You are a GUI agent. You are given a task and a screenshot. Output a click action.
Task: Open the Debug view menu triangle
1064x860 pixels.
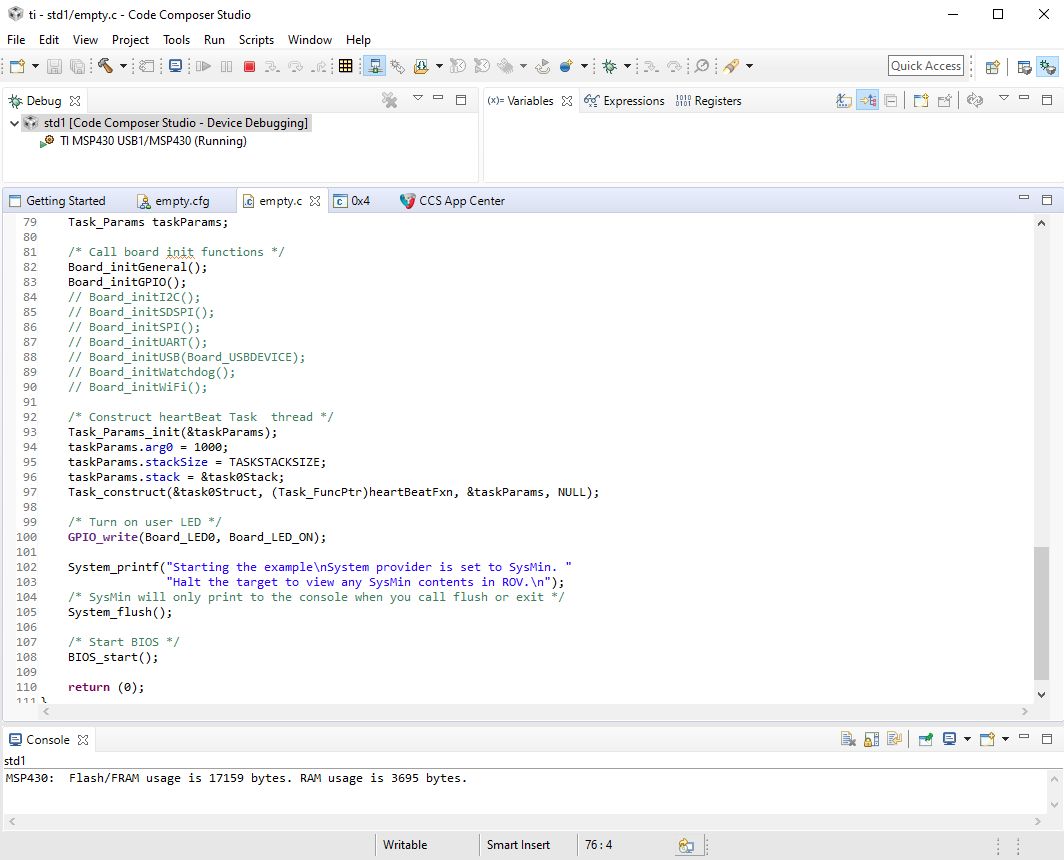point(418,98)
